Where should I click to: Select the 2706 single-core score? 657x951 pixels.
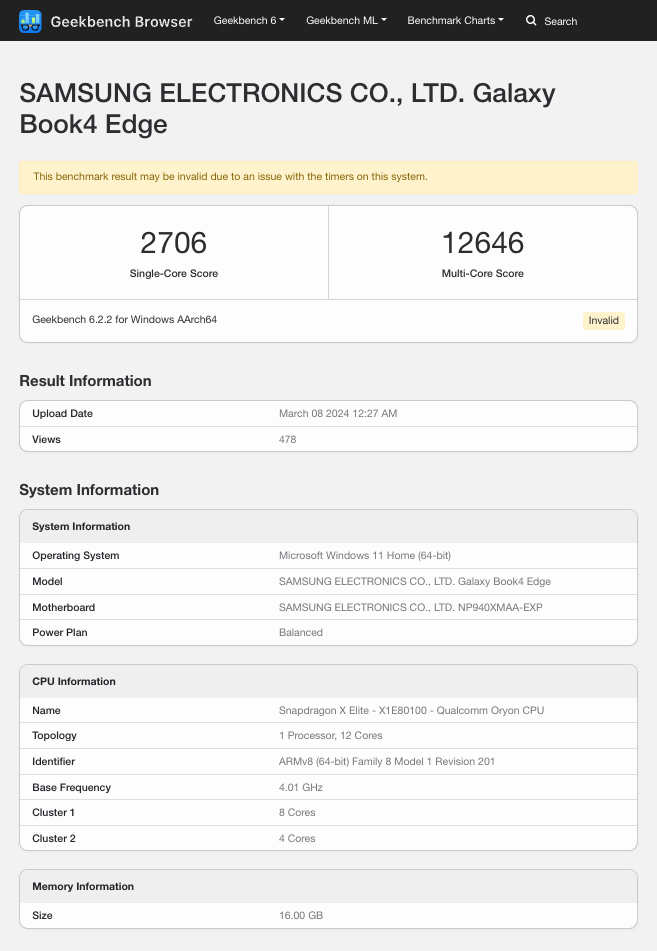pyautogui.click(x=173, y=243)
